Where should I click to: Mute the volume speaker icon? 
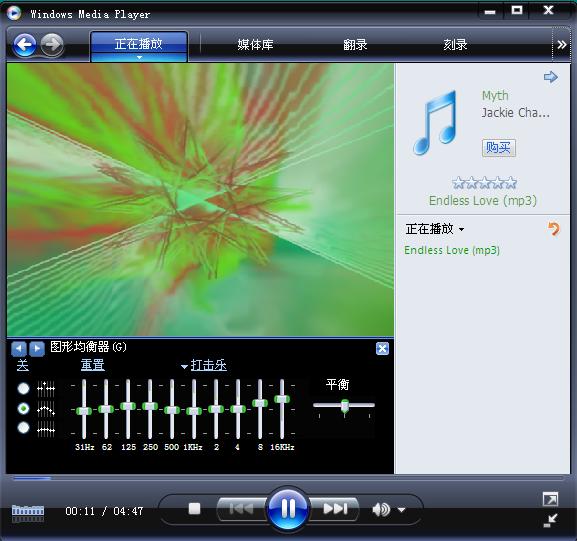pos(381,510)
